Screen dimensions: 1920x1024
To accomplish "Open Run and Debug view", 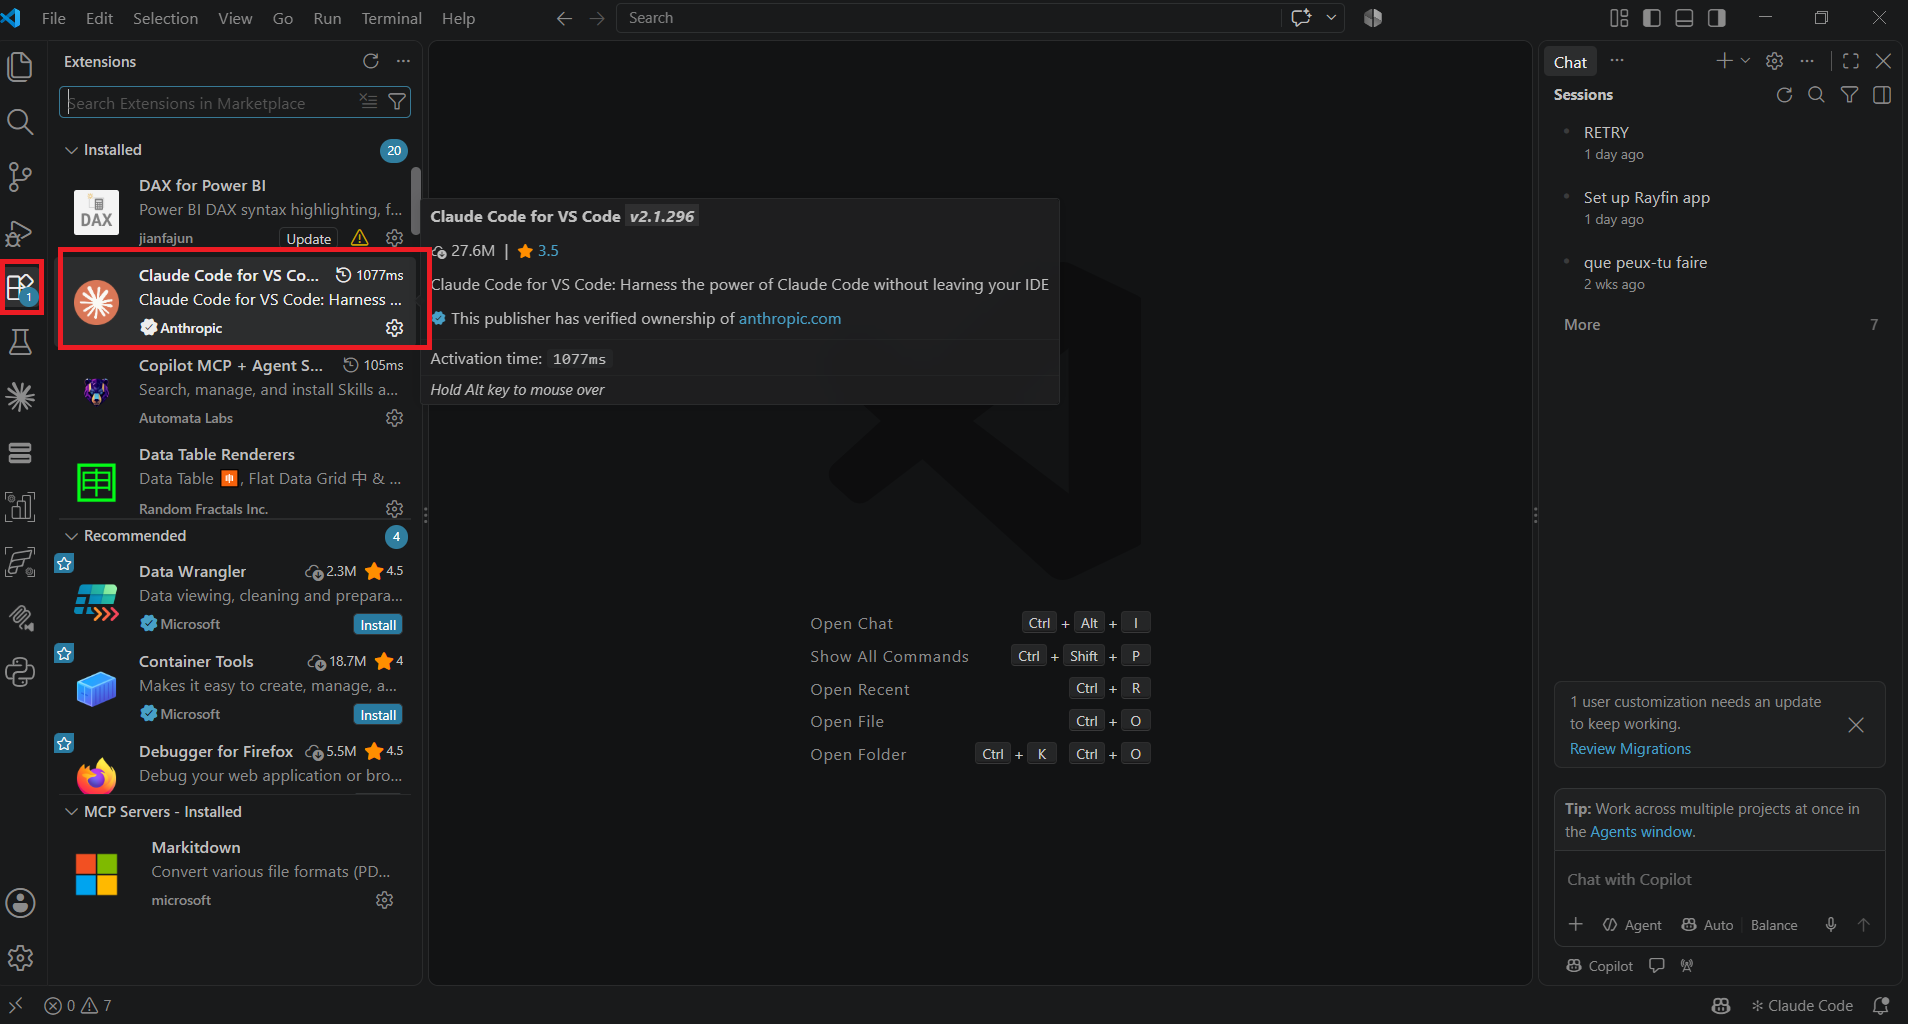I will (x=20, y=232).
